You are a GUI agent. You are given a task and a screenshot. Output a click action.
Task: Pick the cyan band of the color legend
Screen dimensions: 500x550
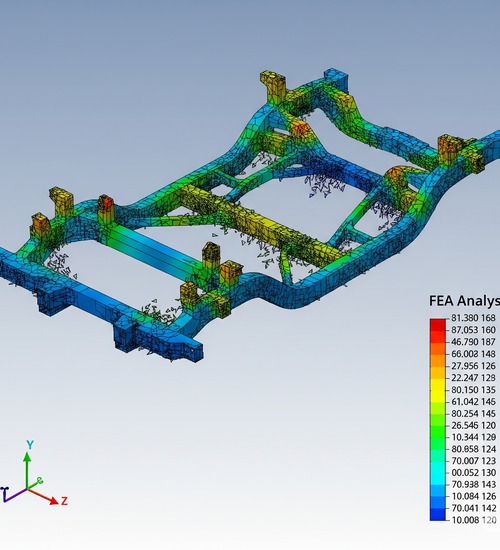coord(438,473)
